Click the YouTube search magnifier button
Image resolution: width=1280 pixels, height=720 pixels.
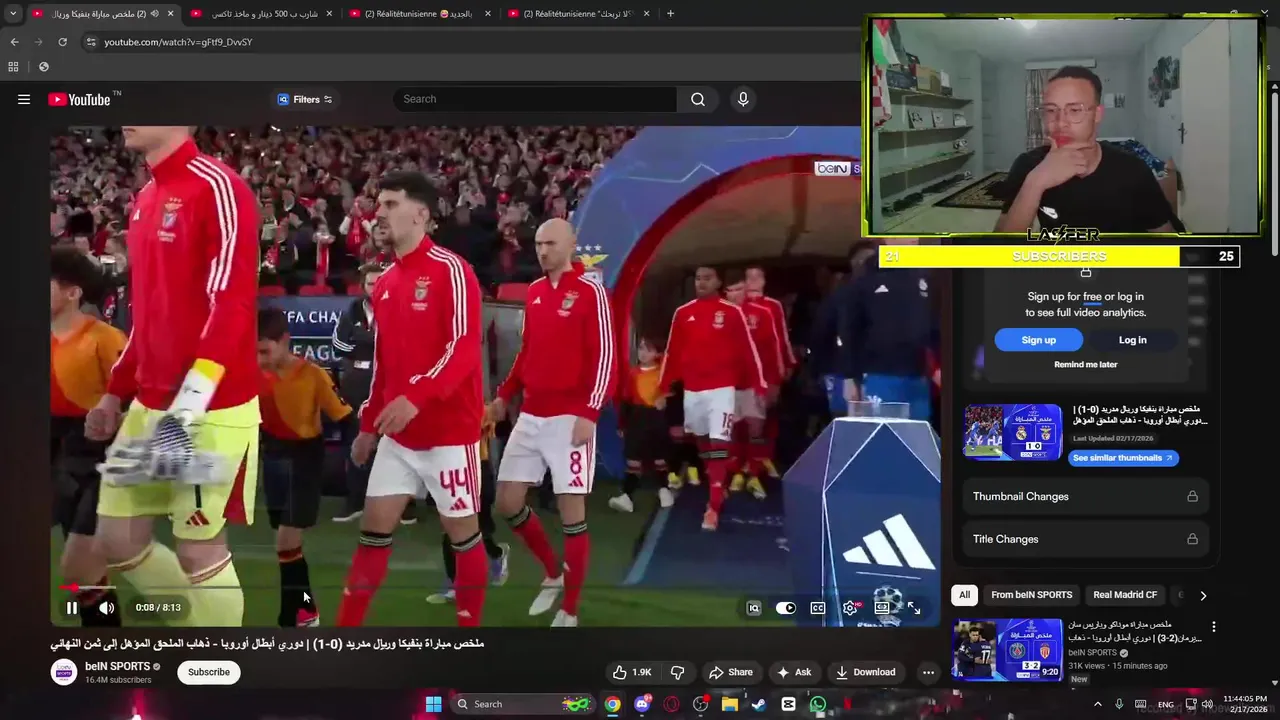(698, 99)
